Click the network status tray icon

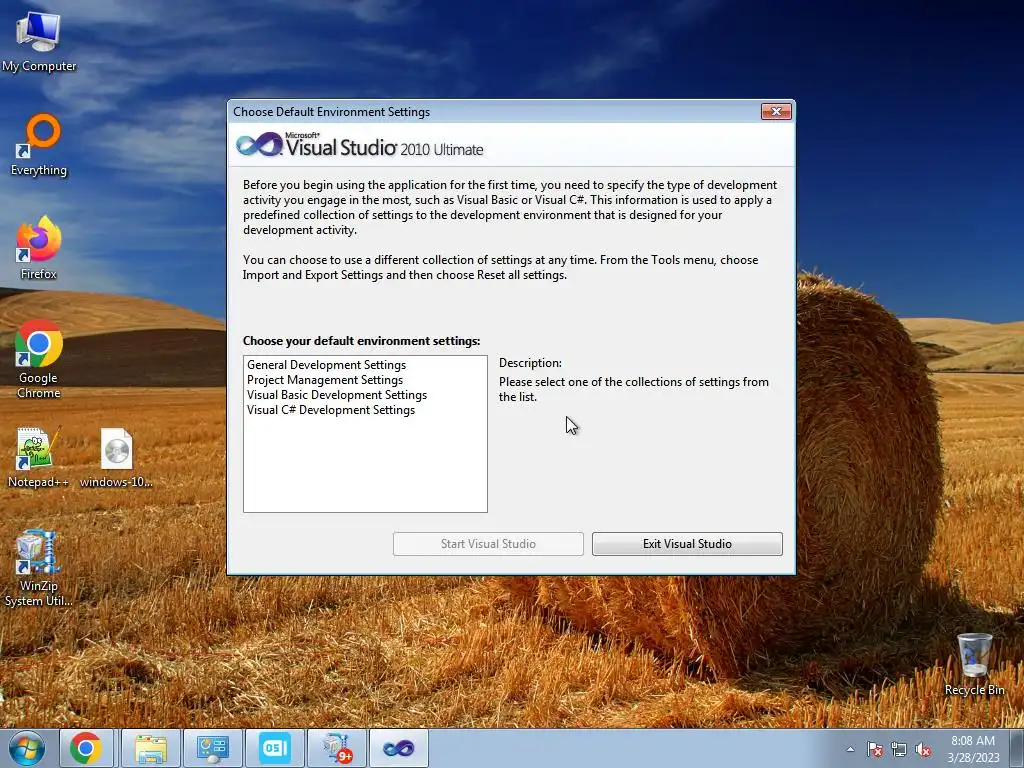coord(899,750)
